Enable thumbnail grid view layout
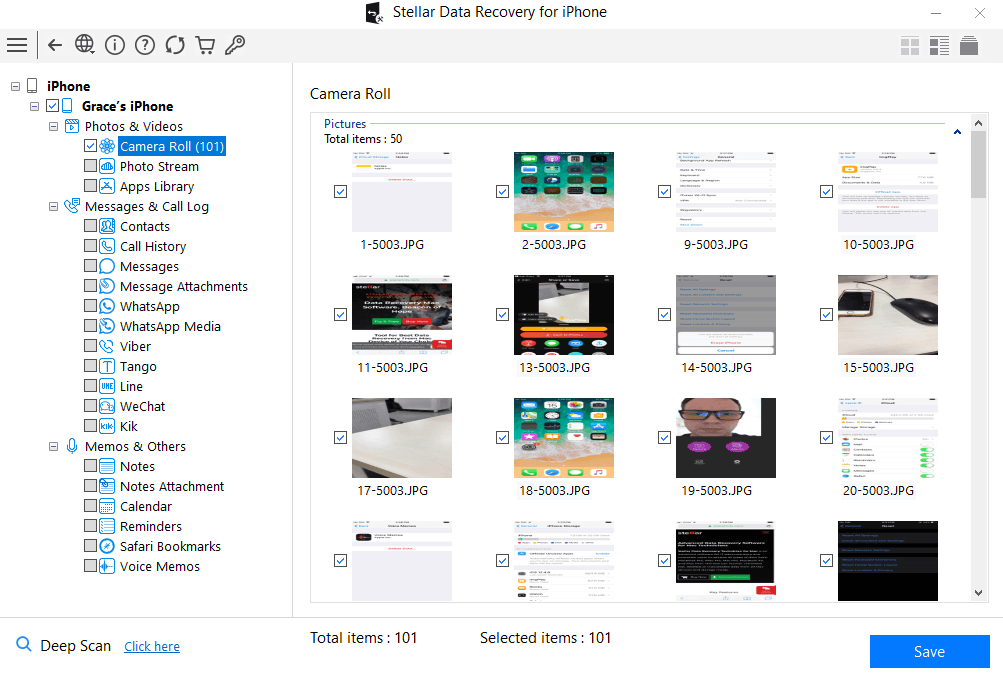Image resolution: width=1003 pixels, height=683 pixels. point(909,46)
